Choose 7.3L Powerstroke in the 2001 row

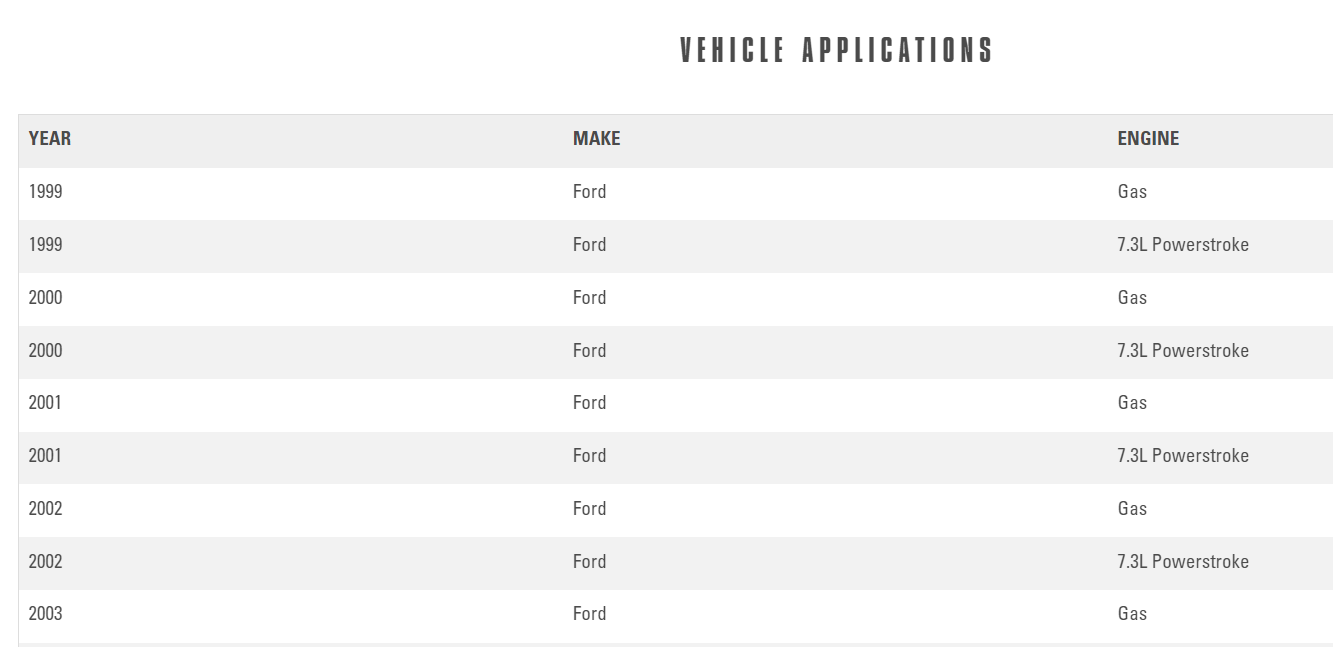click(x=1183, y=456)
